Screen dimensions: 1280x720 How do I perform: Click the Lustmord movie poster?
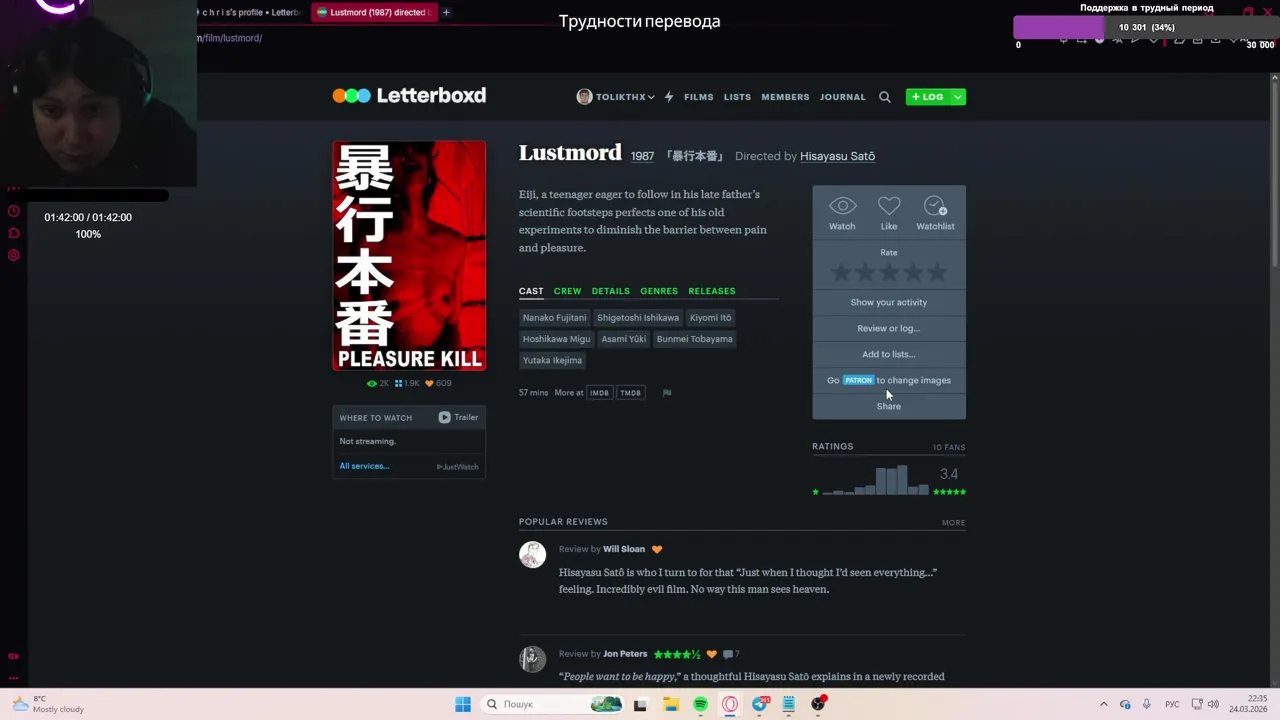coord(409,256)
